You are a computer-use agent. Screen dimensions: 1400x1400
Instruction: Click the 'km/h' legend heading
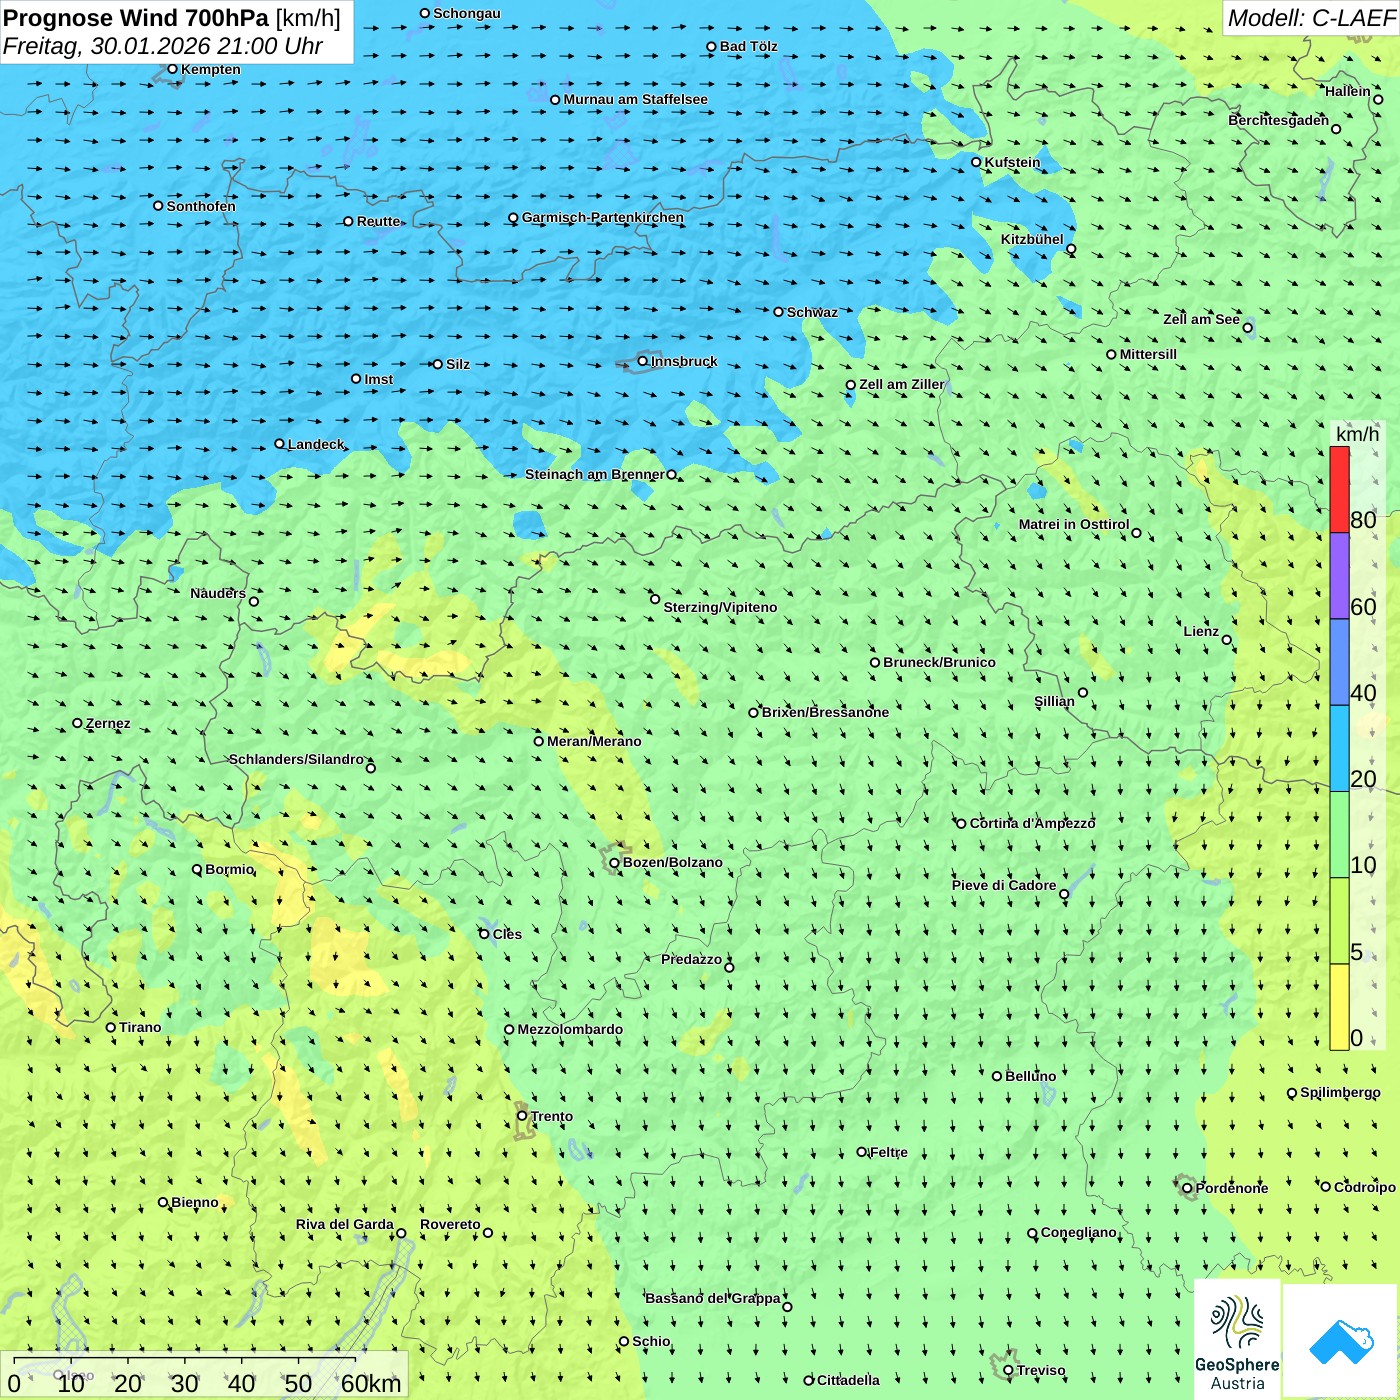(x=1357, y=434)
